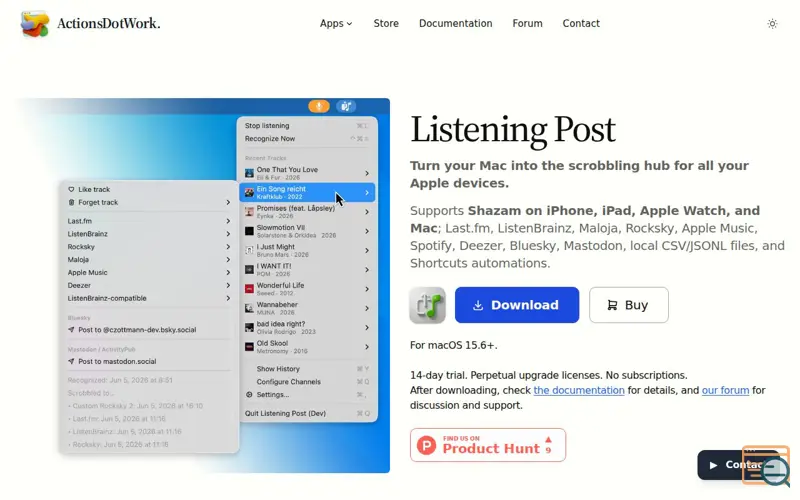Click the Forget track trash icon
This screenshot has width=800, height=500.
click(x=71, y=203)
